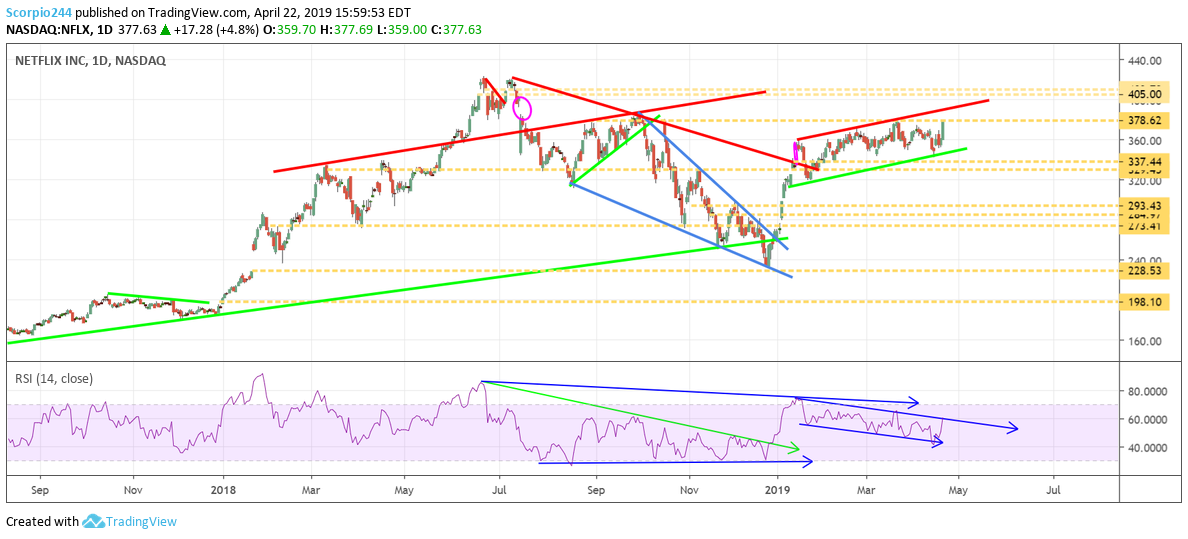The width and height of the screenshot is (1188, 539).
Task: Select the short green trendline near Nov 2017
Action: pyautogui.click(x=157, y=298)
